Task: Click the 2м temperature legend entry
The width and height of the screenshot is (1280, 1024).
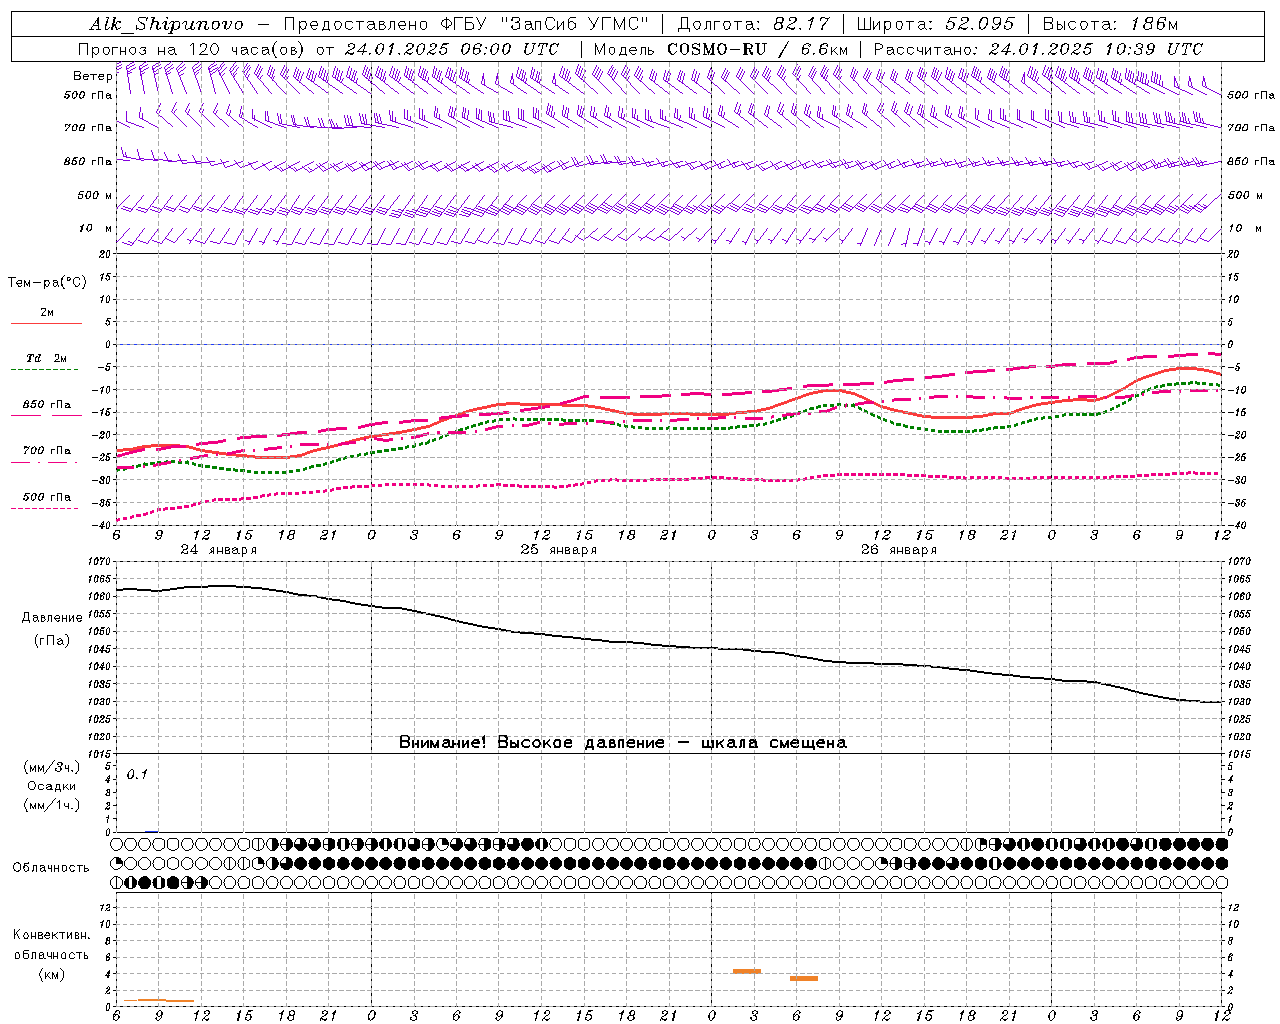Action: coord(47,313)
